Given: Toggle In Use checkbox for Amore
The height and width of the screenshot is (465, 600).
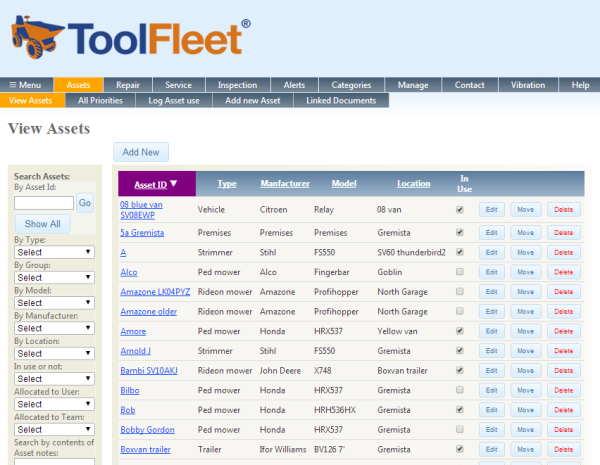Looking at the screenshot, I should (460, 331).
